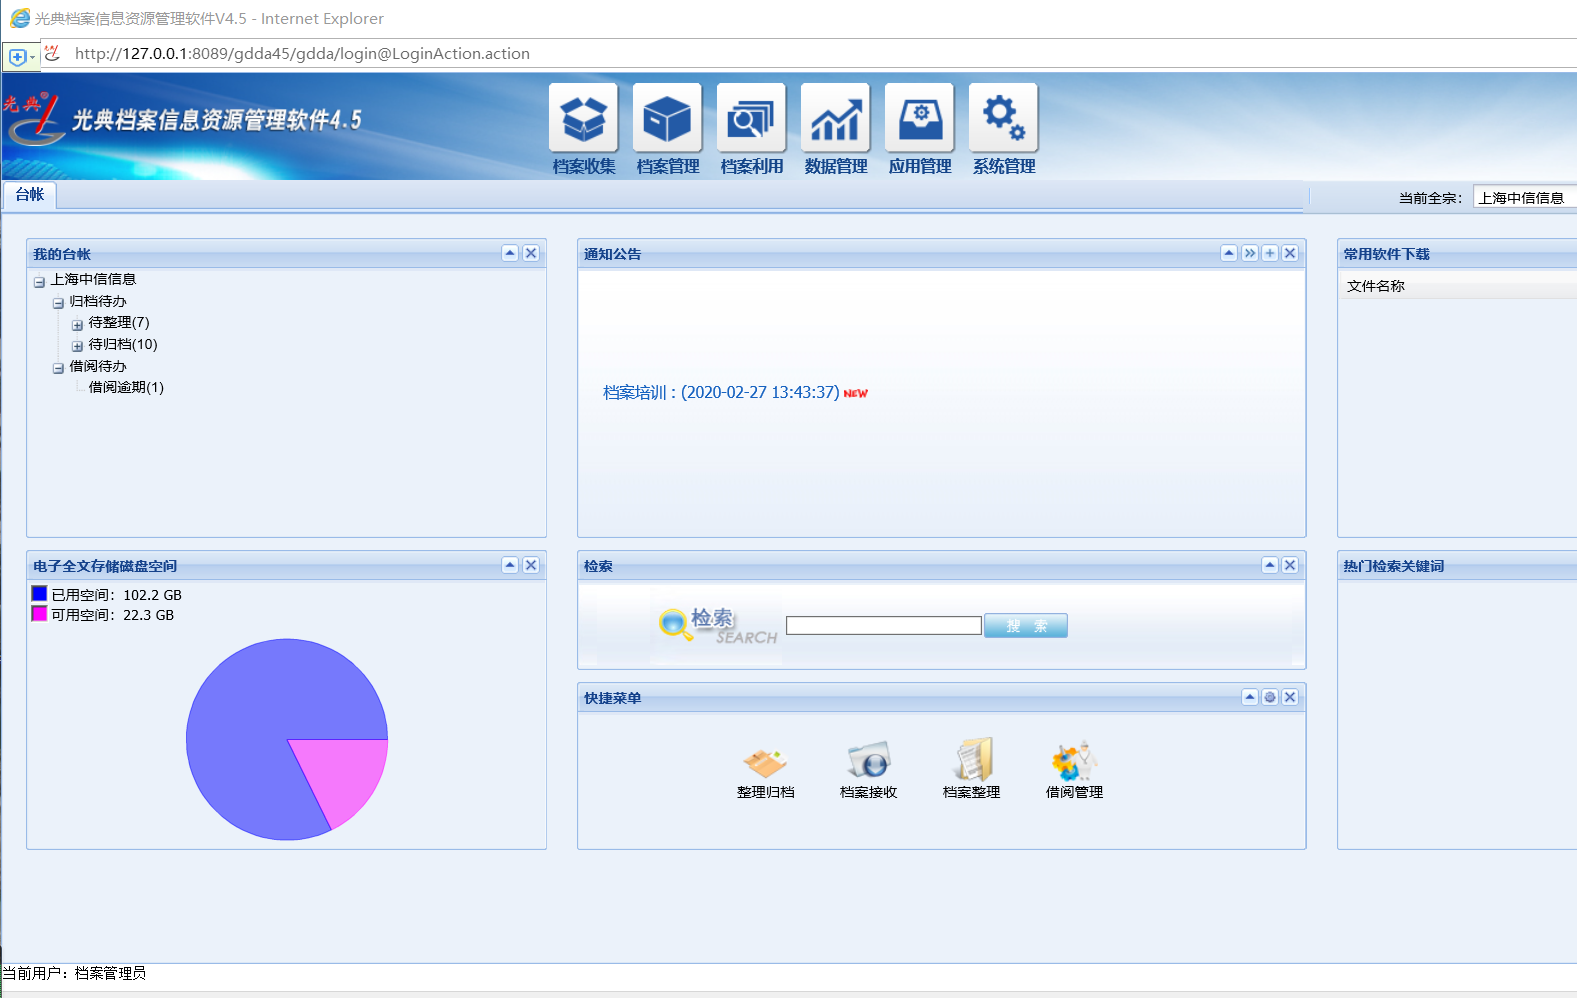Image resolution: width=1577 pixels, height=998 pixels.
Task: Close the 快捷菜单 panel
Action: pyautogui.click(x=1290, y=697)
